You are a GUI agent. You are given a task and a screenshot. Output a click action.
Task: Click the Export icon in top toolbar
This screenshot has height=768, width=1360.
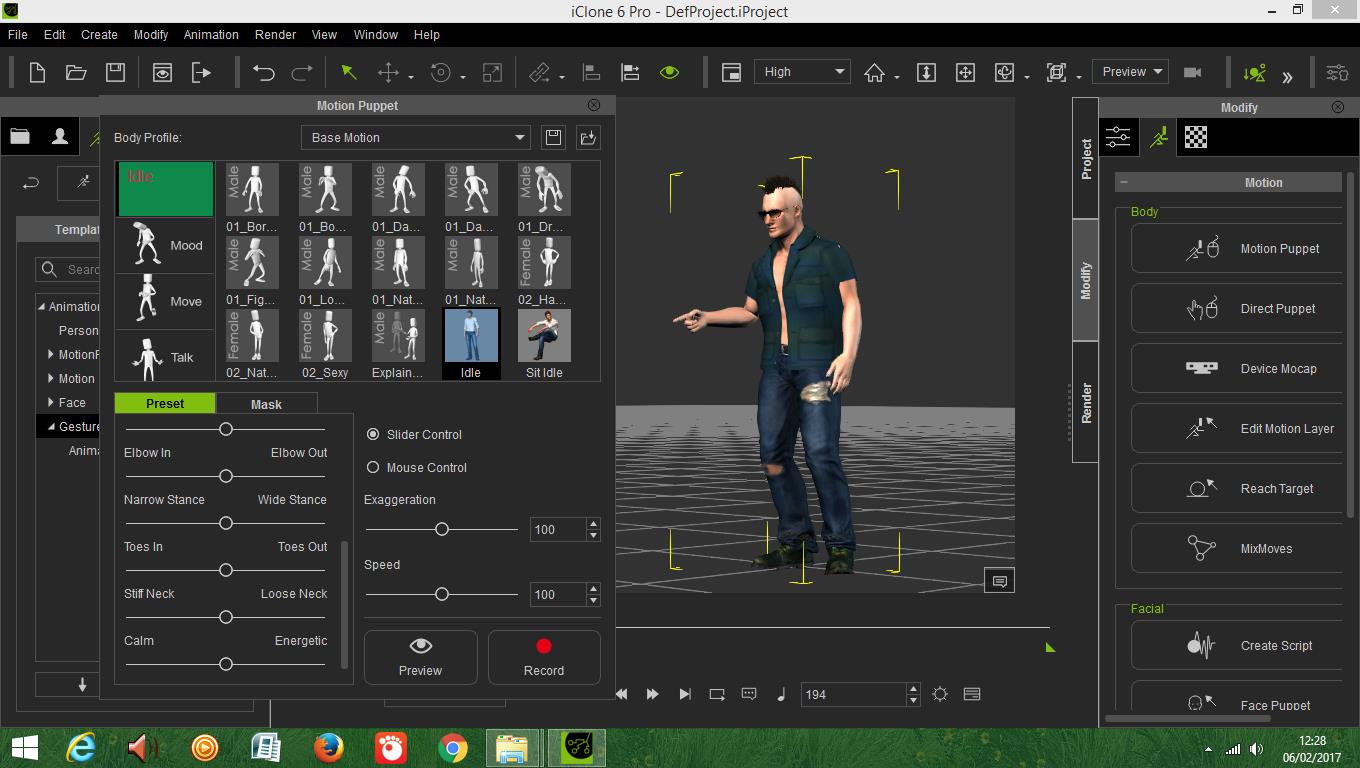[201, 72]
